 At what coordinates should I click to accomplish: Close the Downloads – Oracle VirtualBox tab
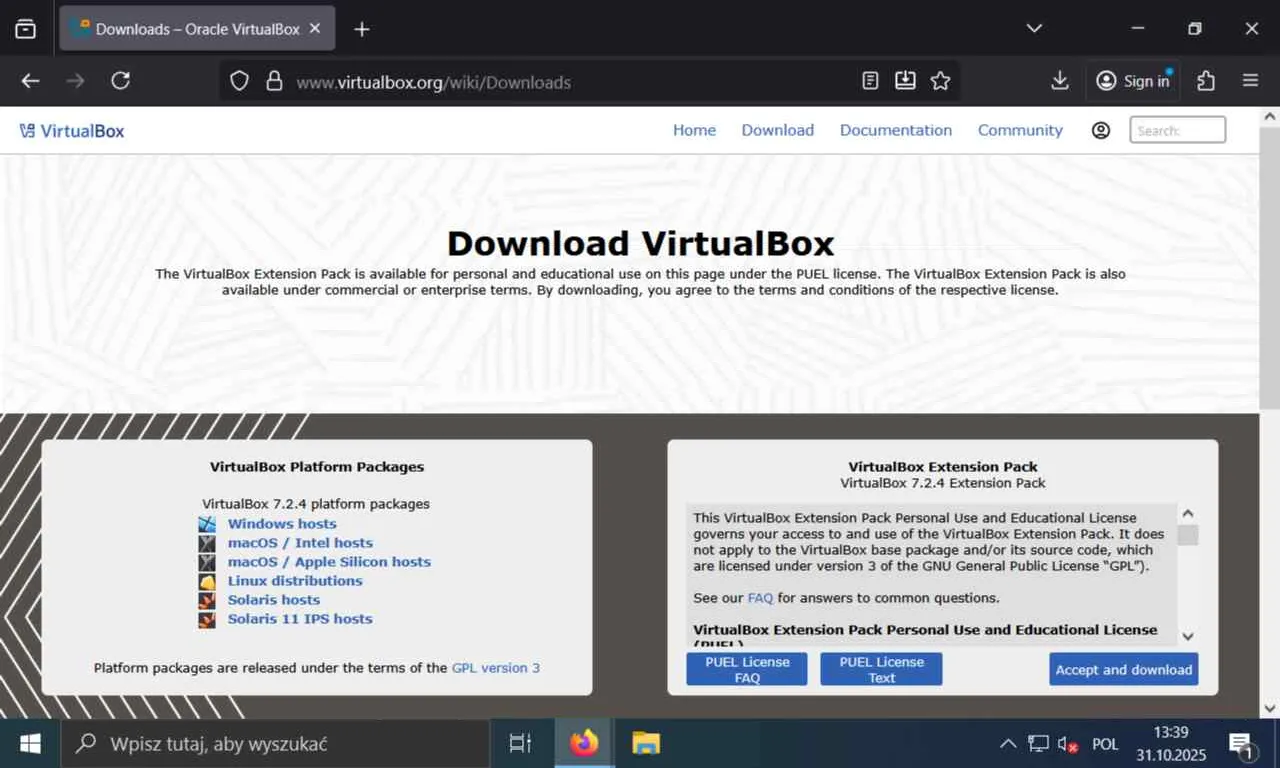pyautogui.click(x=315, y=29)
